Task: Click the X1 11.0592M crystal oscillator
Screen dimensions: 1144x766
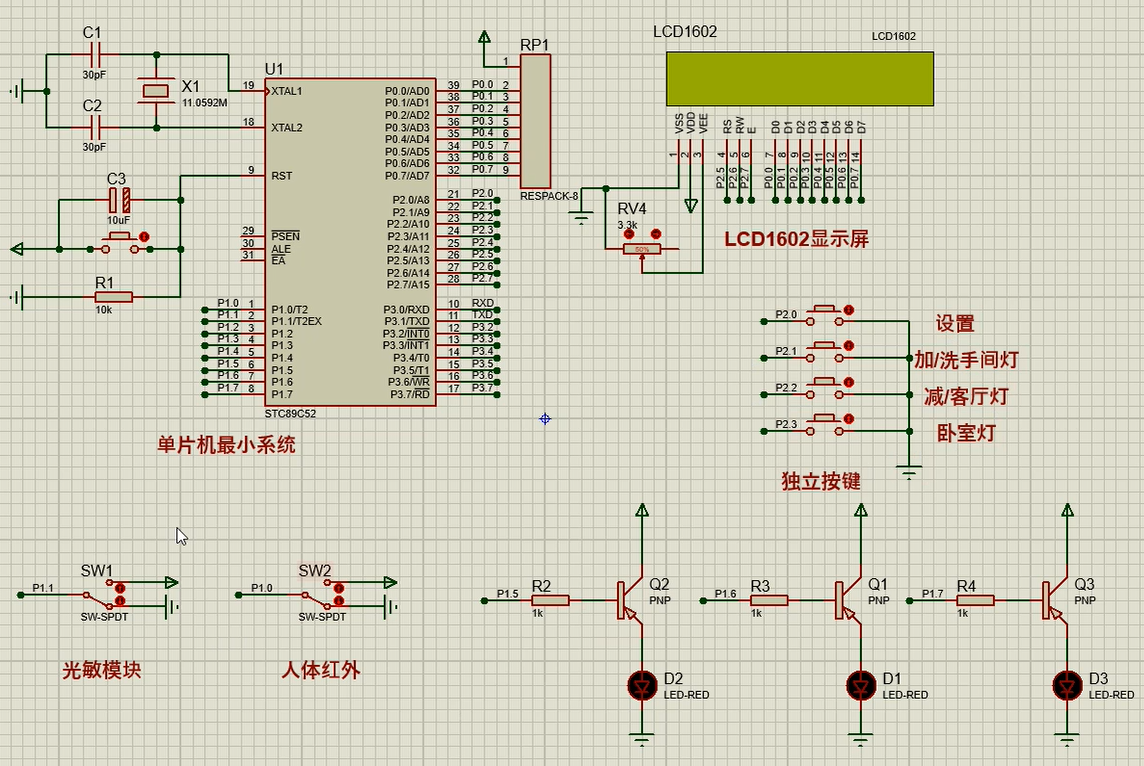Action: click(x=156, y=92)
